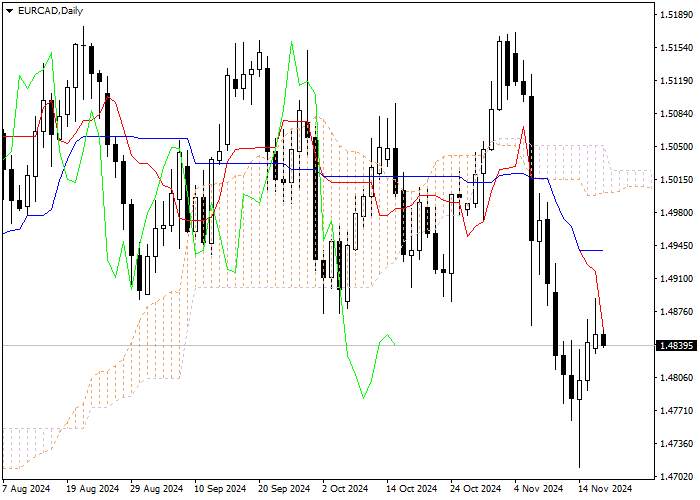
Task: Click the 2 Oct 2024 date label
Action: pyautogui.click(x=345, y=489)
